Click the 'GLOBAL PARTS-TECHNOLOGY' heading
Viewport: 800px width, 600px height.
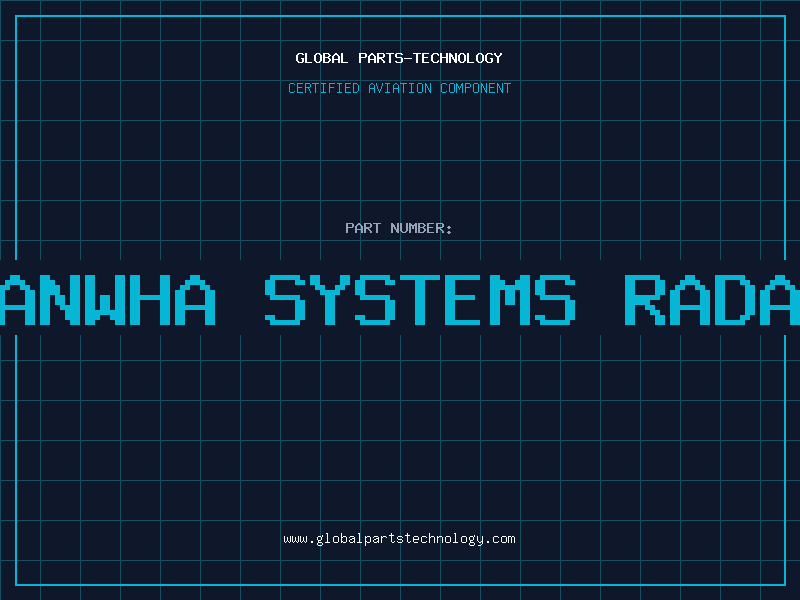click(399, 58)
